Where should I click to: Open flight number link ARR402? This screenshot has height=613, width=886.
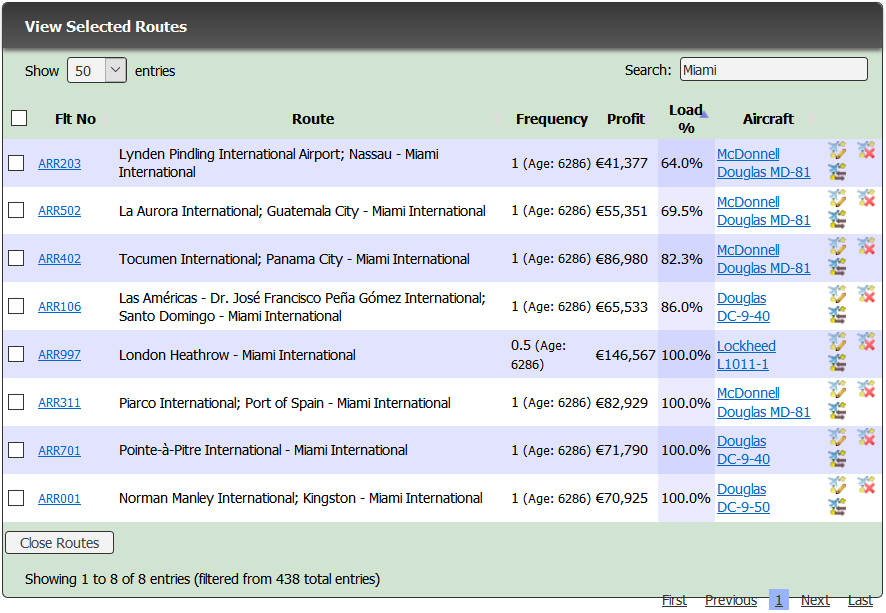[59, 259]
